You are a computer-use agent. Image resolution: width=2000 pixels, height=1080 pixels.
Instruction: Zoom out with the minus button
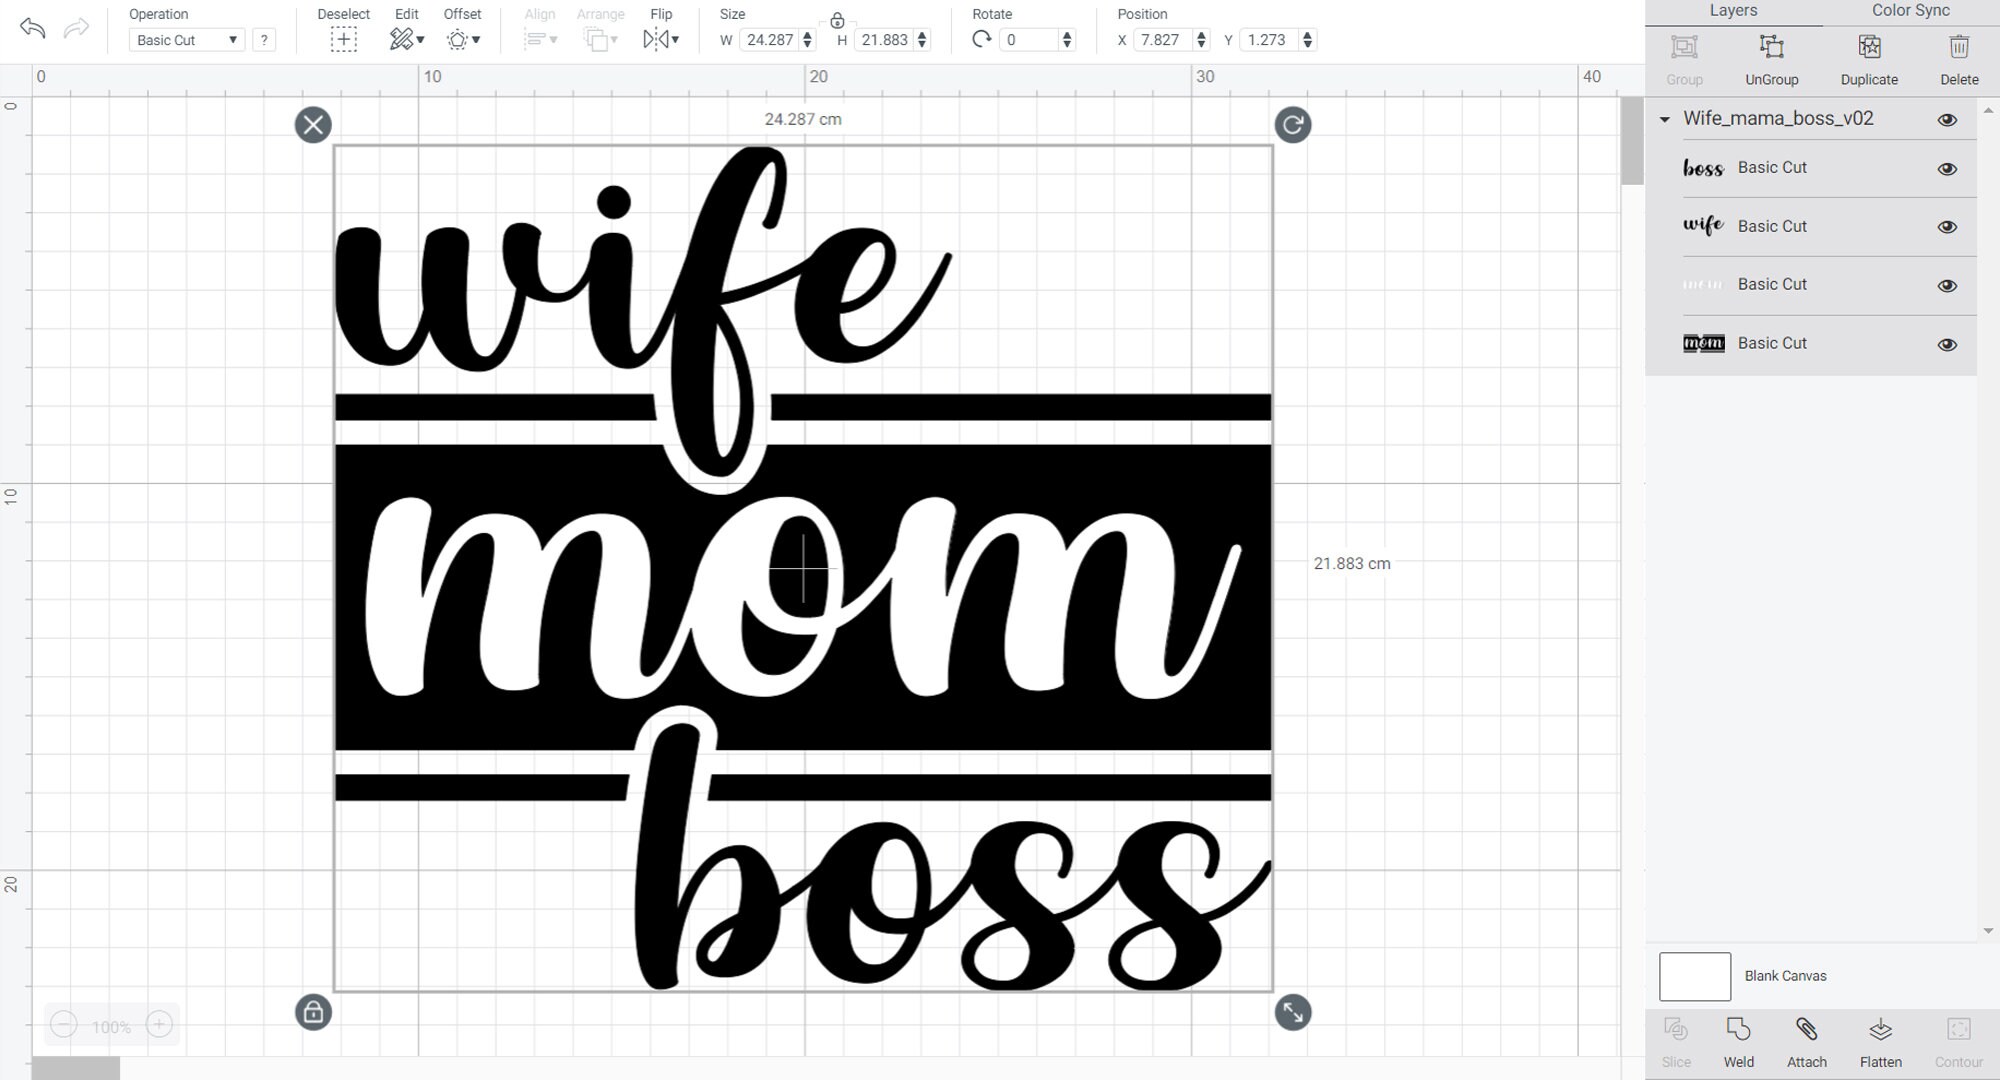pyautogui.click(x=63, y=1025)
